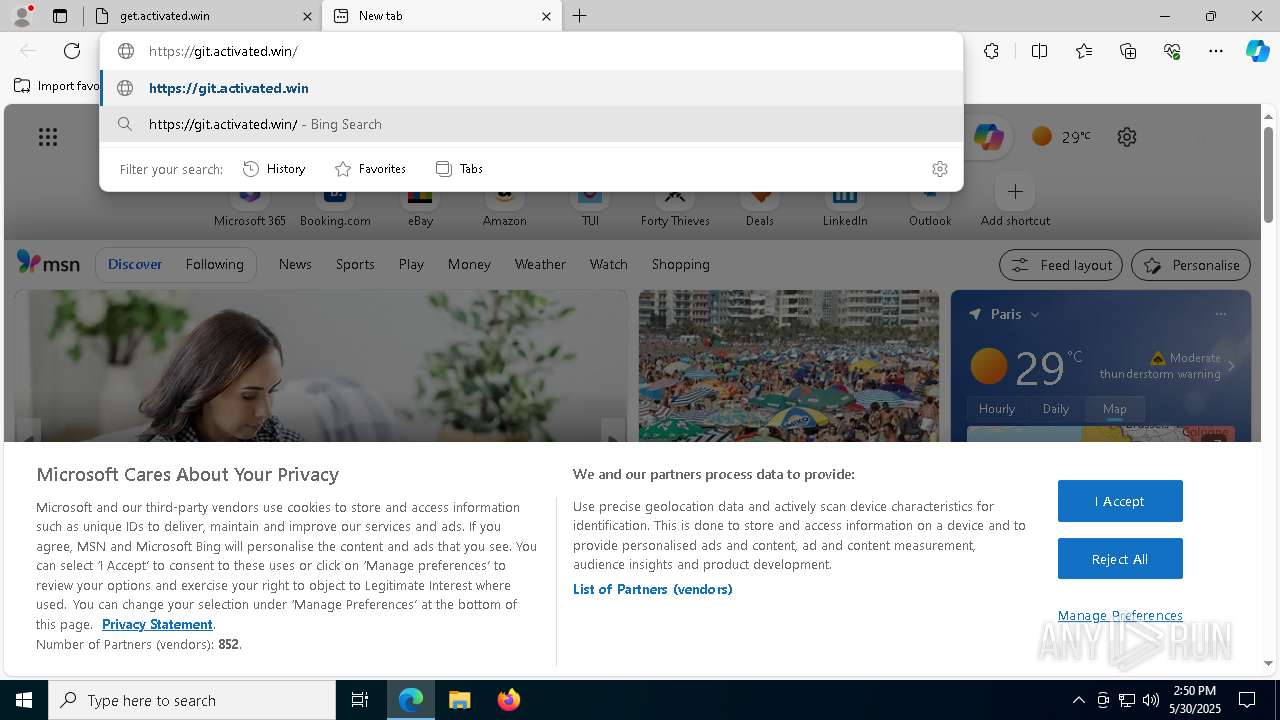Open the Favorites star icon
The height and width of the screenshot is (720, 1280).
(1084, 51)
